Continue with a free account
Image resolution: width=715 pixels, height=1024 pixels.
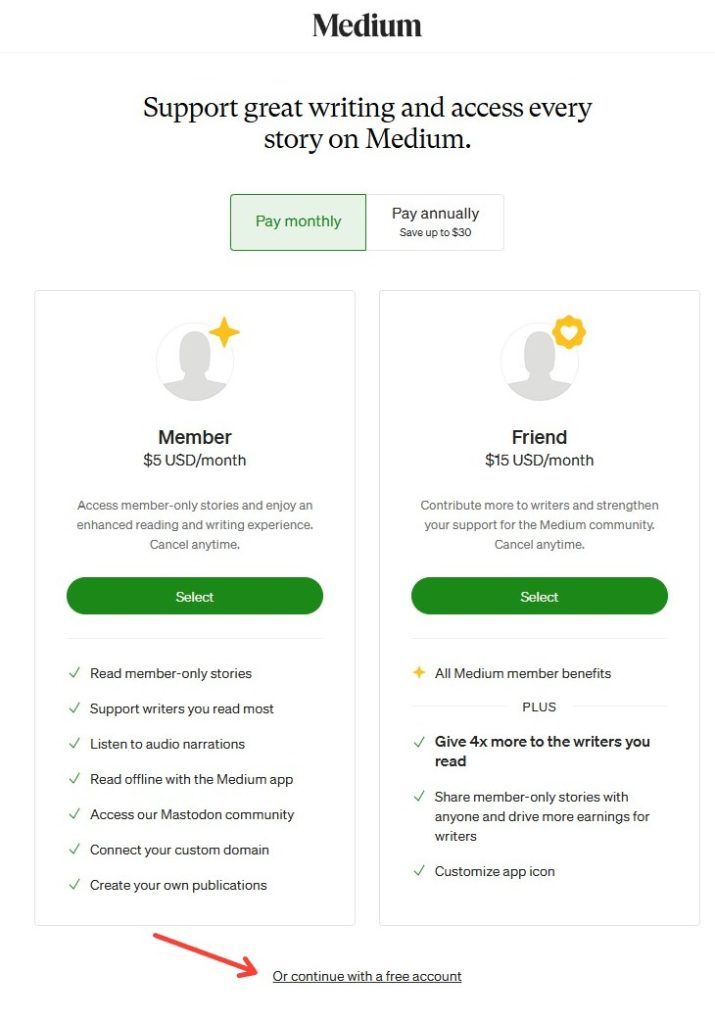pyautogui.click(x=366, y=976)
